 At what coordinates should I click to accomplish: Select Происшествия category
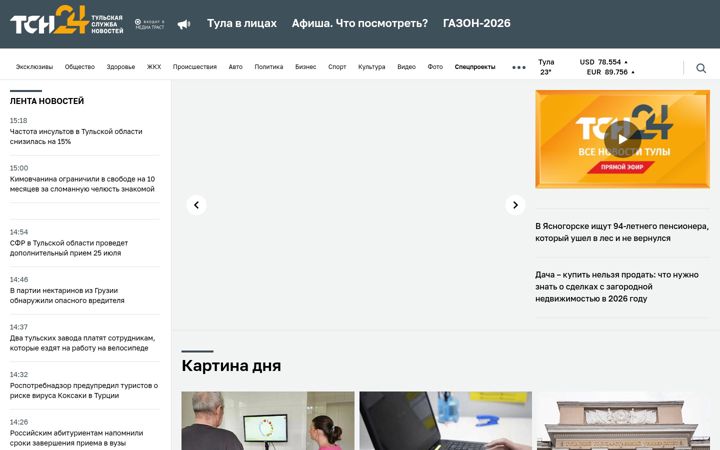pyautogui.click(x=195, y=67)
